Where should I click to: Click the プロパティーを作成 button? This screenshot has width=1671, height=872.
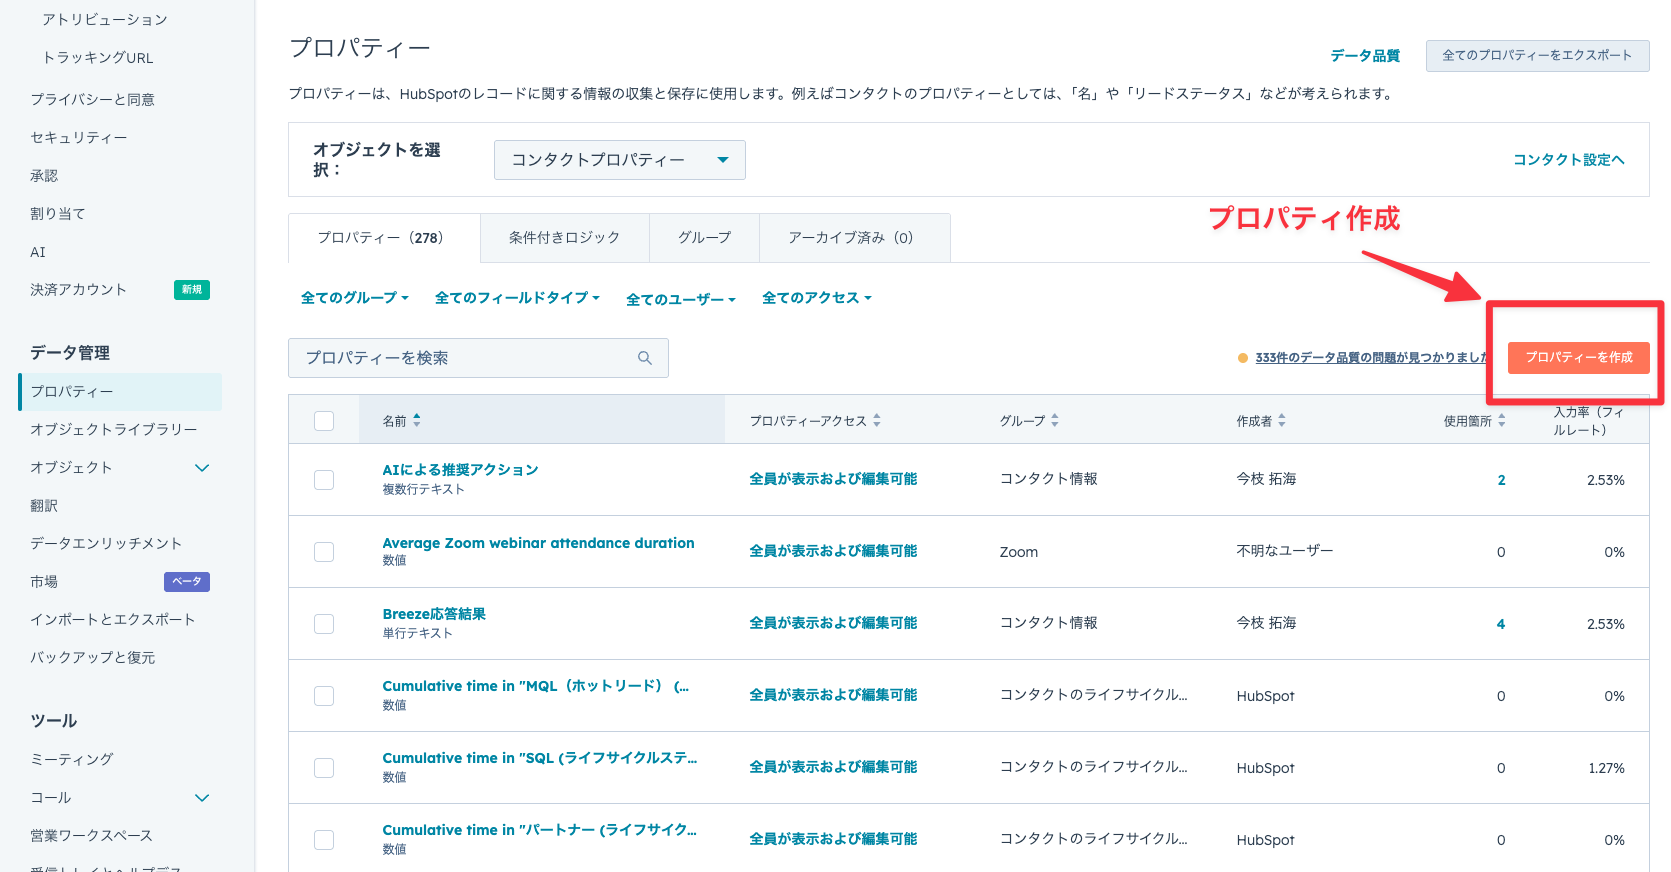click(1578, 358)
